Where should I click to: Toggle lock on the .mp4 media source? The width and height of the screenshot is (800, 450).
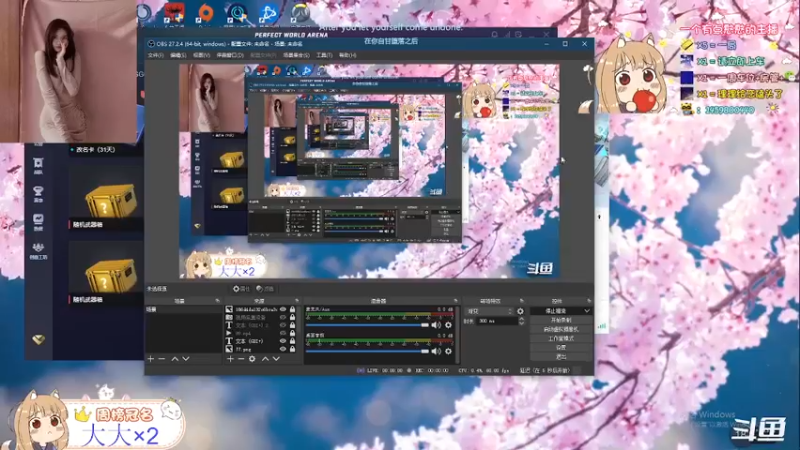tap(292, 333)
